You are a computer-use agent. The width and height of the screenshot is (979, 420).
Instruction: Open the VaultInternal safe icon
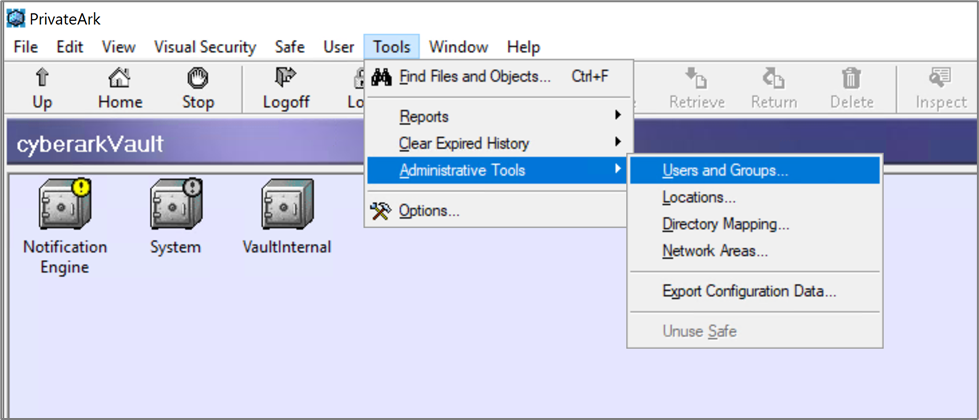pyautogui.click(x=286, y=207)
